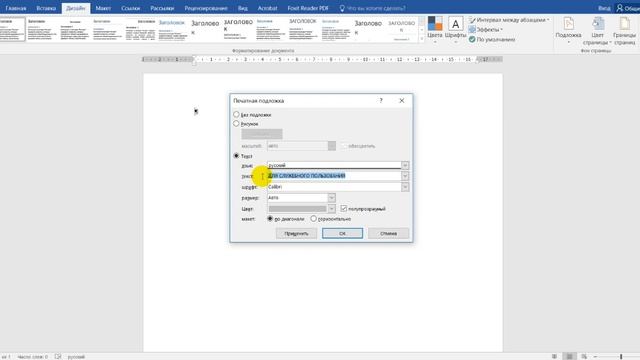This screenshot has height=360, width=640.
Task: Click the gray watermark color swatch
Action: pos(298,209)
